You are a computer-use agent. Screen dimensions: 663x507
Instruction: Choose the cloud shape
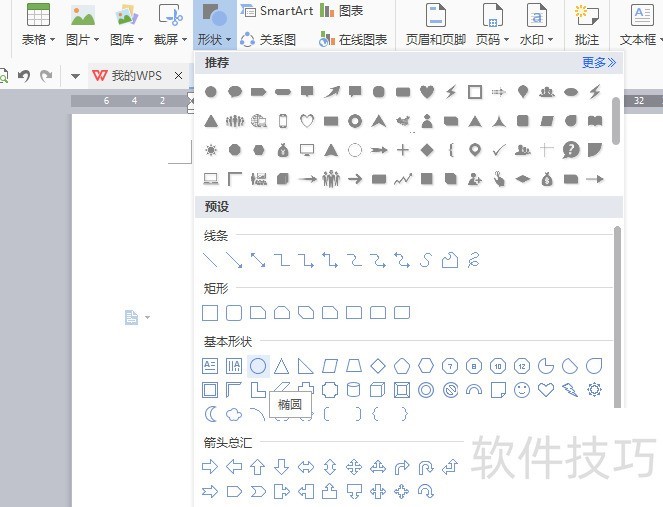pyautogui.click(x=234, y=414)
